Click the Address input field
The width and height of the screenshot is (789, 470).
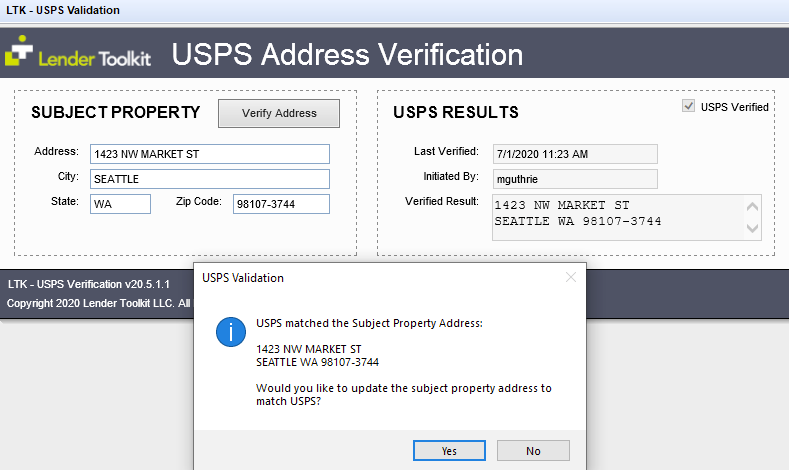coord(209,154)
